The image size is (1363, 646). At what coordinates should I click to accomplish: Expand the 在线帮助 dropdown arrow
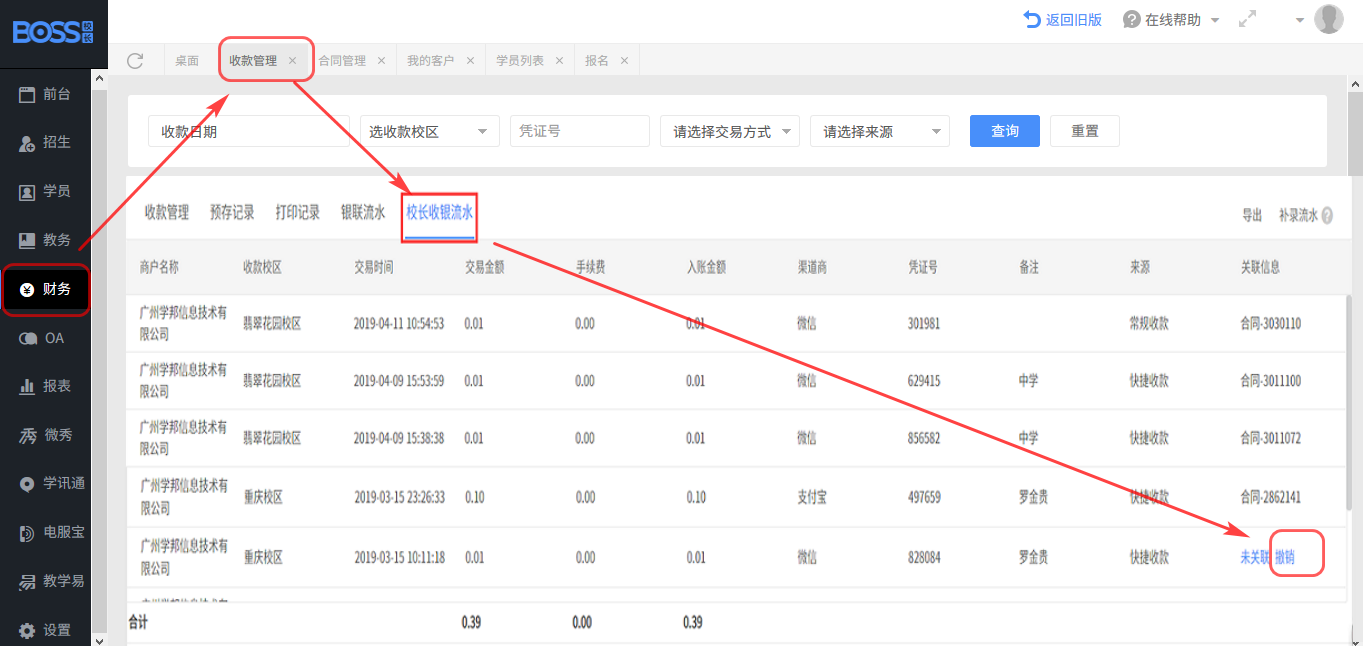[1215, 21]
